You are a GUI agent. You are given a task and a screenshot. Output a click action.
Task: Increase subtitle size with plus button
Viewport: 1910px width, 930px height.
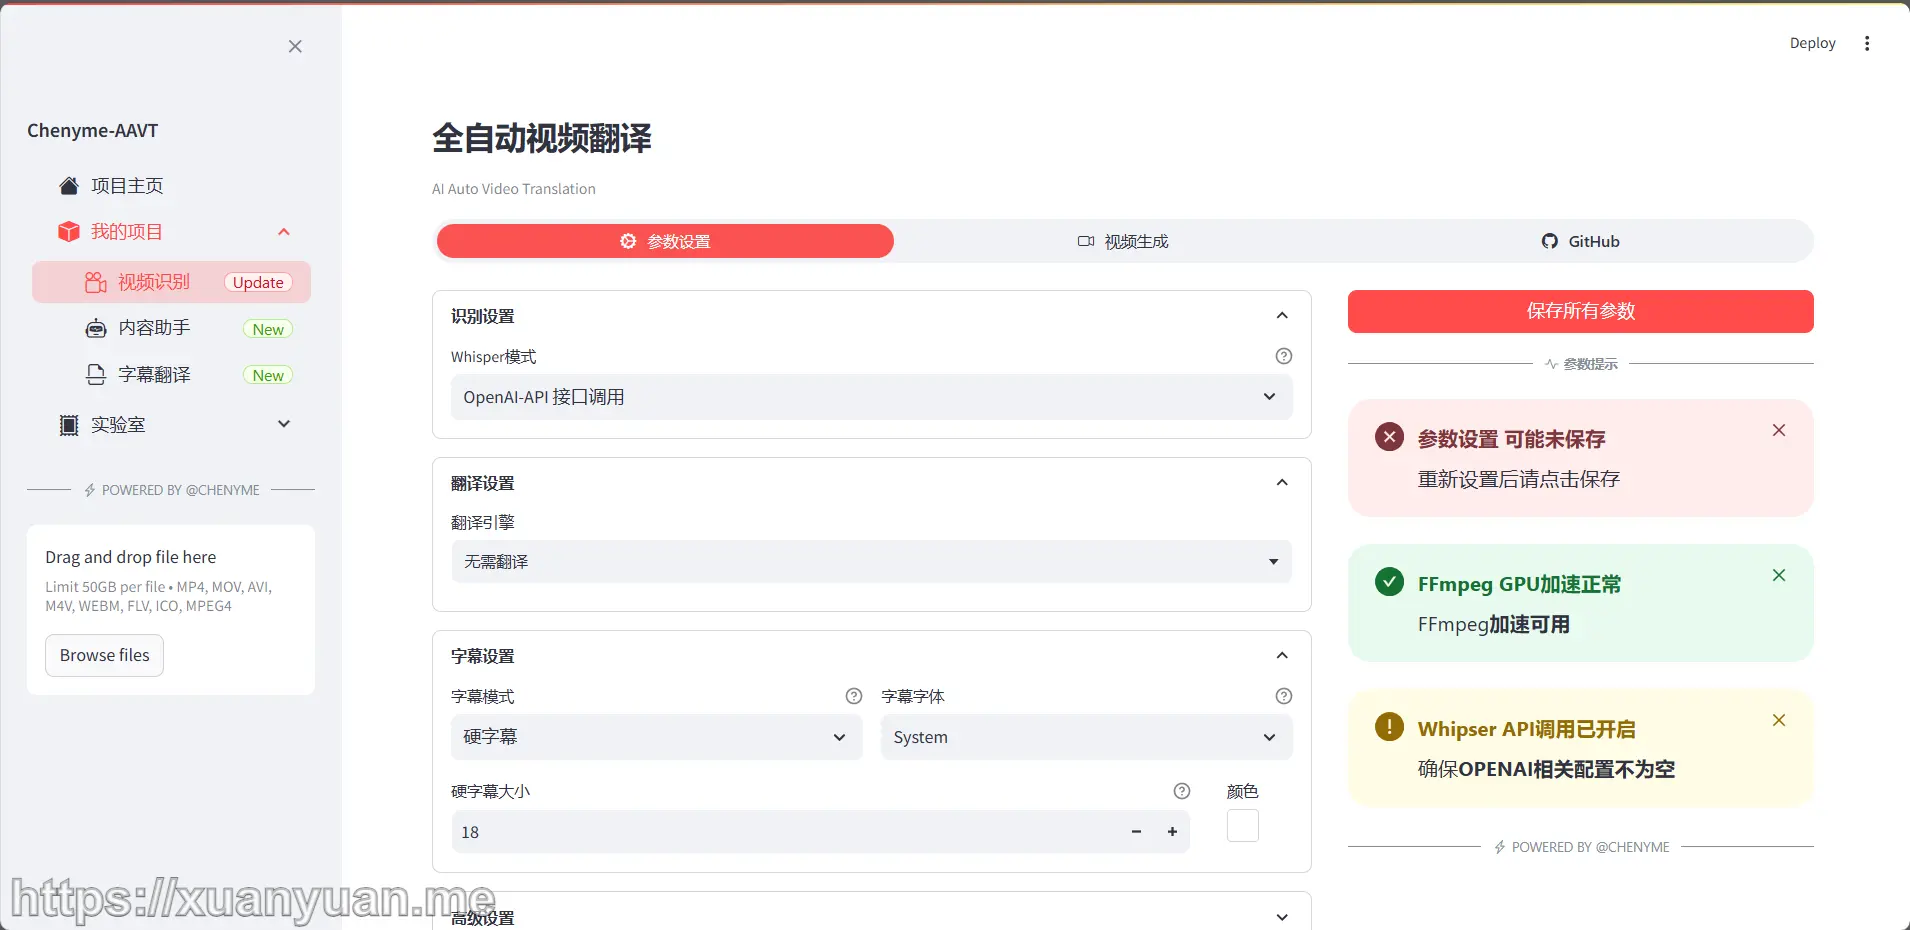(1172, 832)
